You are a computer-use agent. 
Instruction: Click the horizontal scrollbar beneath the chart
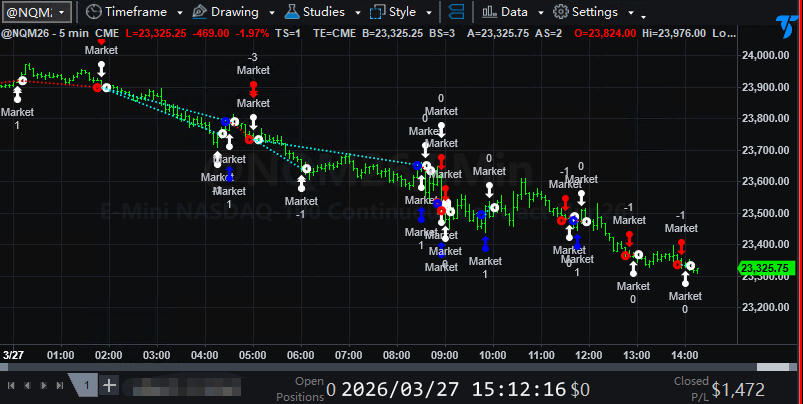point(400,368)
